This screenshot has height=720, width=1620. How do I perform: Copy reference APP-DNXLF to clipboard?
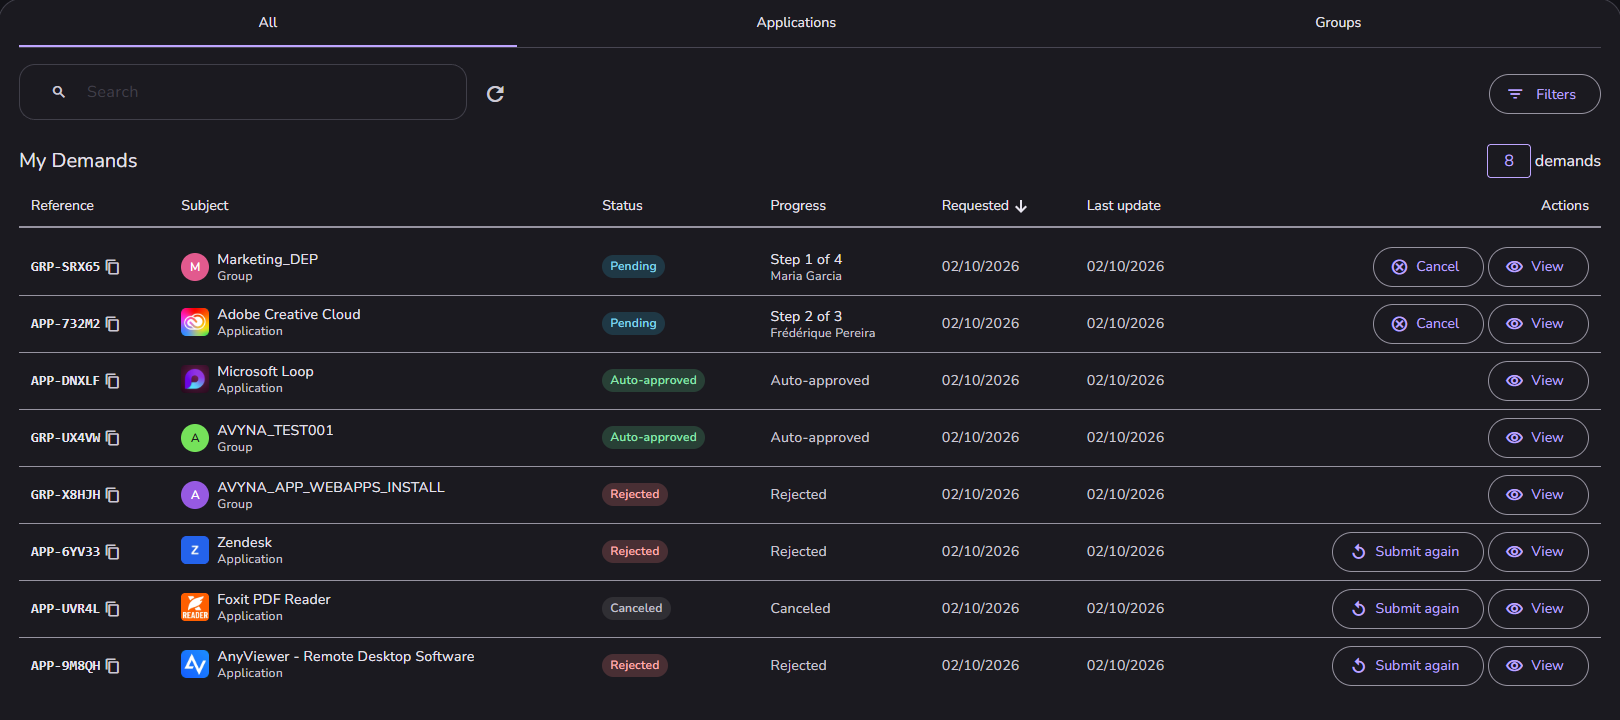113,381
